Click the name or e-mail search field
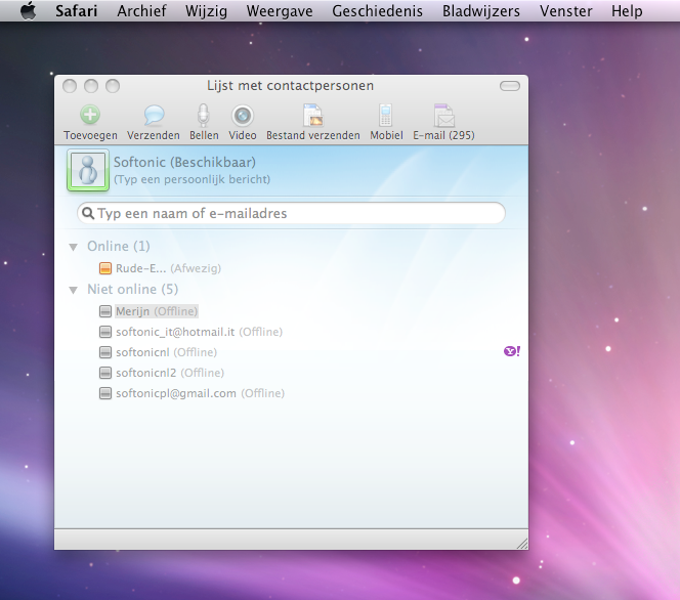This screenshot has height=600, width=680. (291, 213)
